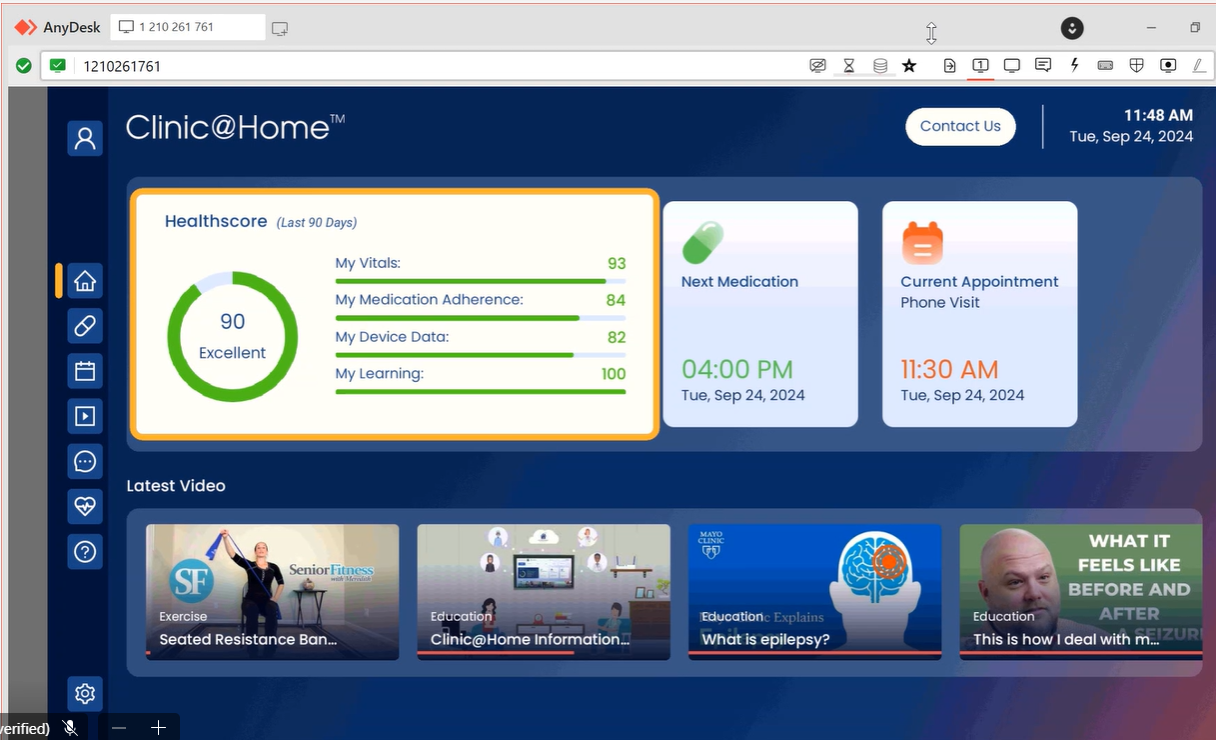Open the chat messages bubble icon
Viewport: 1216px width, 740px height.
pyautogui.click(x=85, y=461)
